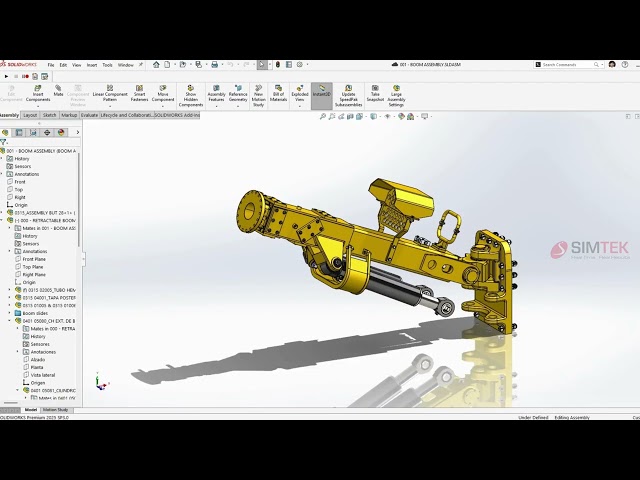This screenshot has height=480, width=640.
Task: Expand the 0315_ASSEMBLY BUT node
Action: 2,213
